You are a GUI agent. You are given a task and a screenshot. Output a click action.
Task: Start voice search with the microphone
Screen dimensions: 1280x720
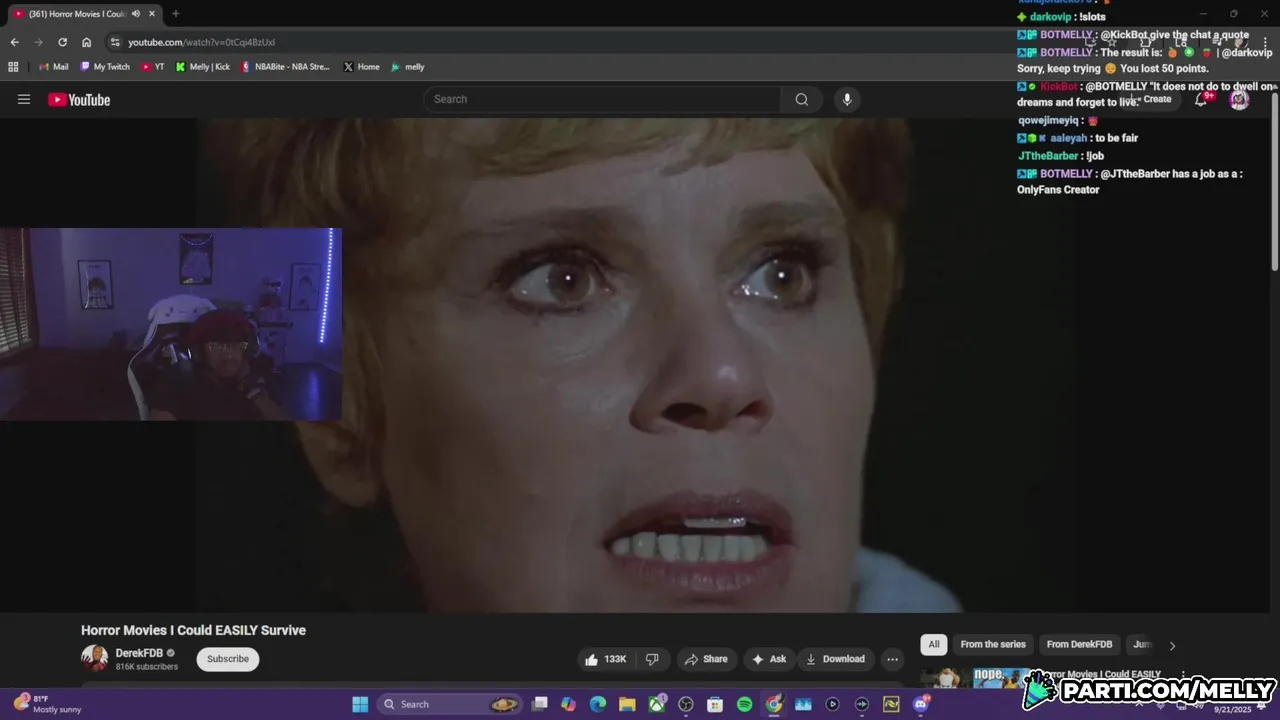(847, 99)
